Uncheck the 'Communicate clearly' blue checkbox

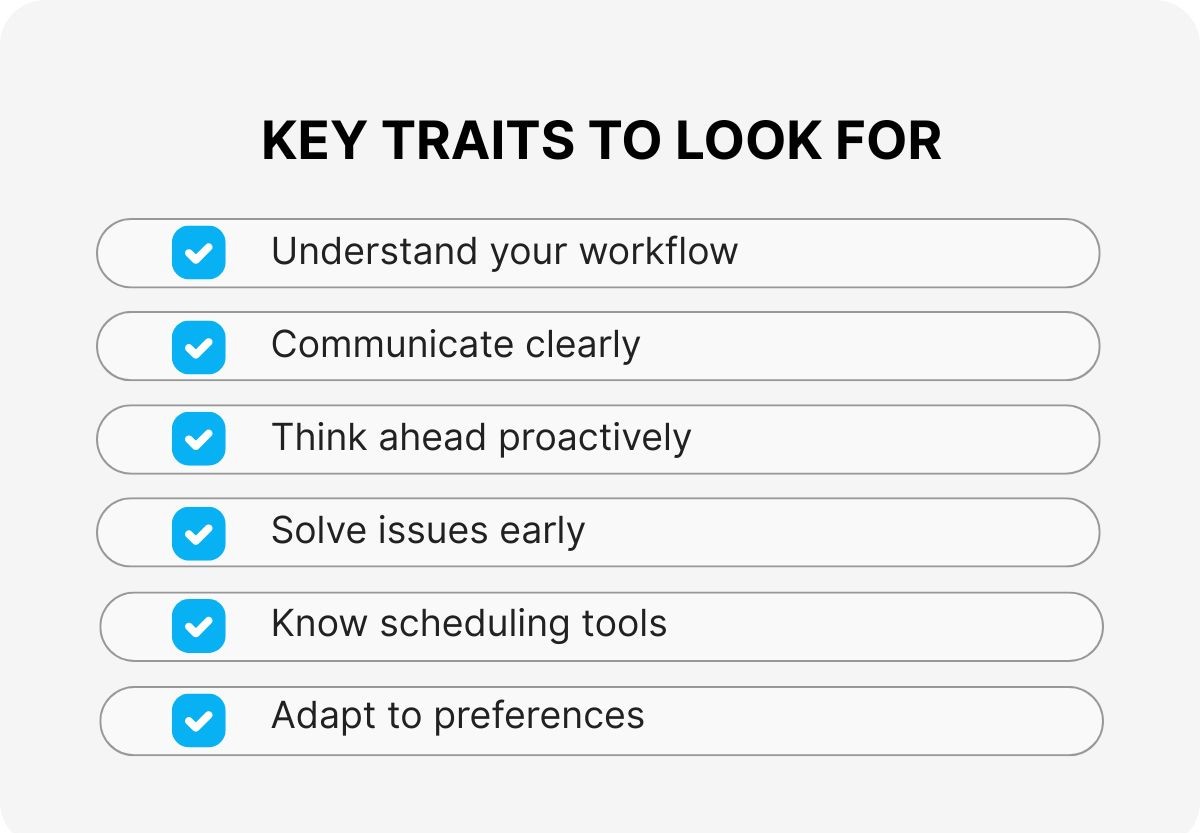pos(198,346)
